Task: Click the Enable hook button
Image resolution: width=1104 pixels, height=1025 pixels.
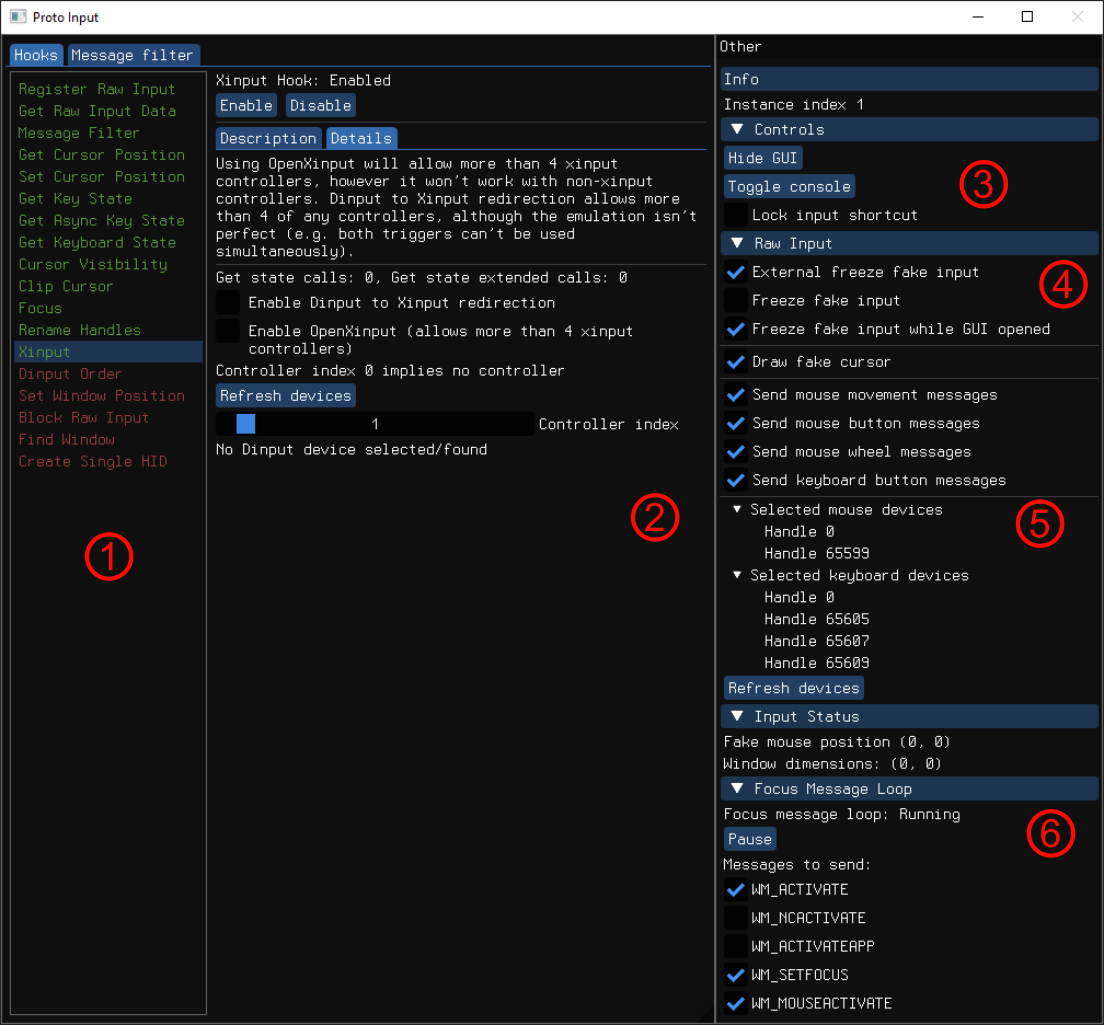Action: point(246,106)
